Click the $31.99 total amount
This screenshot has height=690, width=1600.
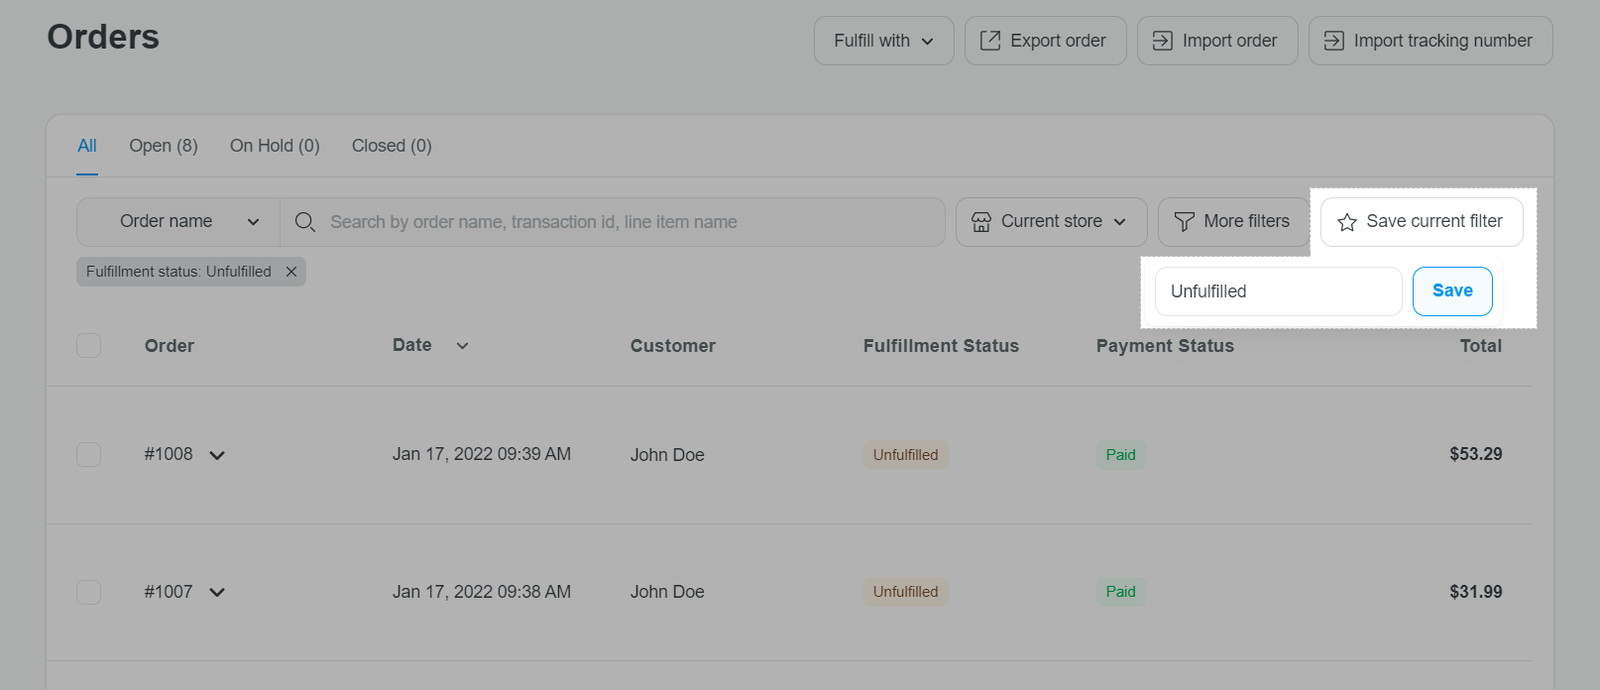(x=1476, y=592)
